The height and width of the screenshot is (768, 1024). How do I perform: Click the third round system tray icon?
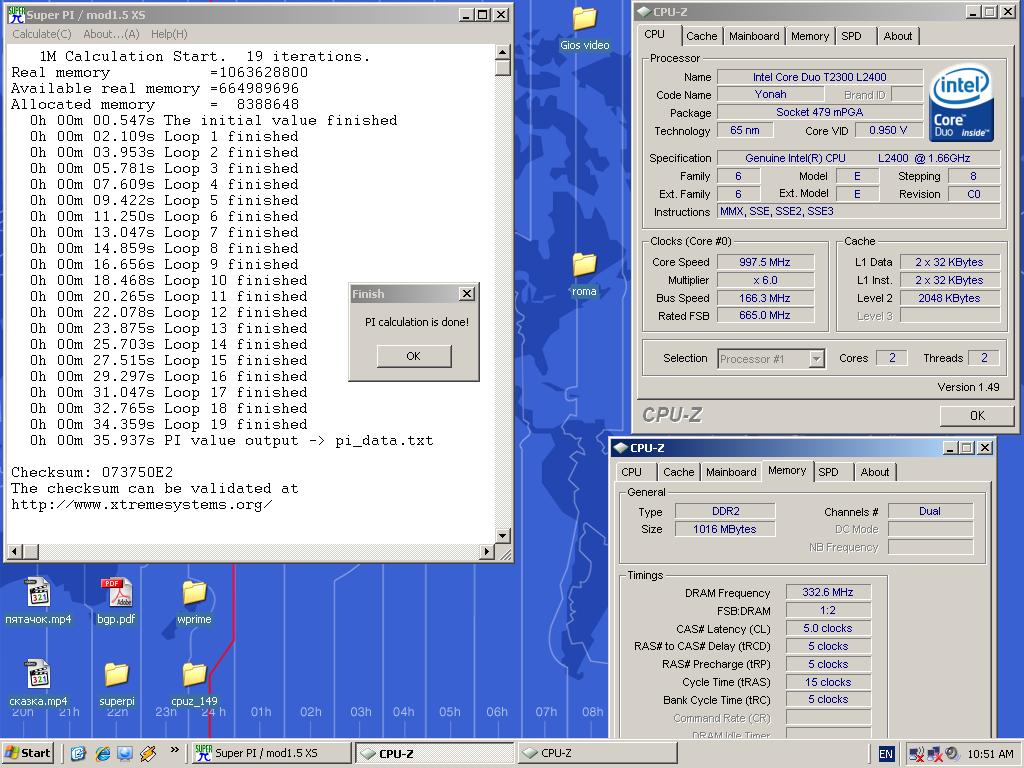pyautogui.click(x=952, y=754)
